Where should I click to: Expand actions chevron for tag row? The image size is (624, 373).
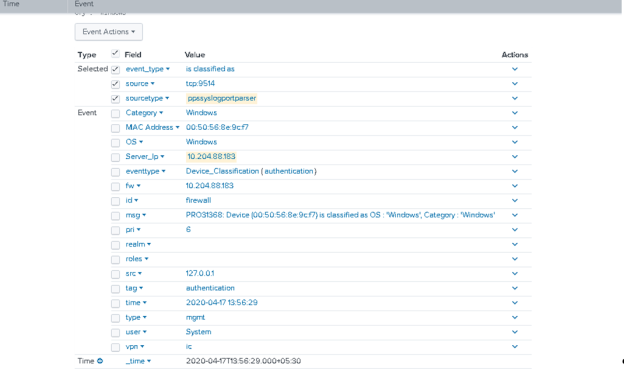[x=515, y=288]
